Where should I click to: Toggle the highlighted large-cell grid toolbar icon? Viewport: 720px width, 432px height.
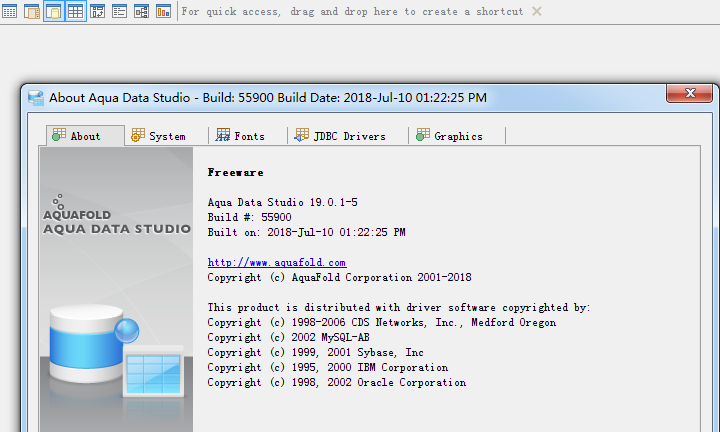[x=76, y=11]
